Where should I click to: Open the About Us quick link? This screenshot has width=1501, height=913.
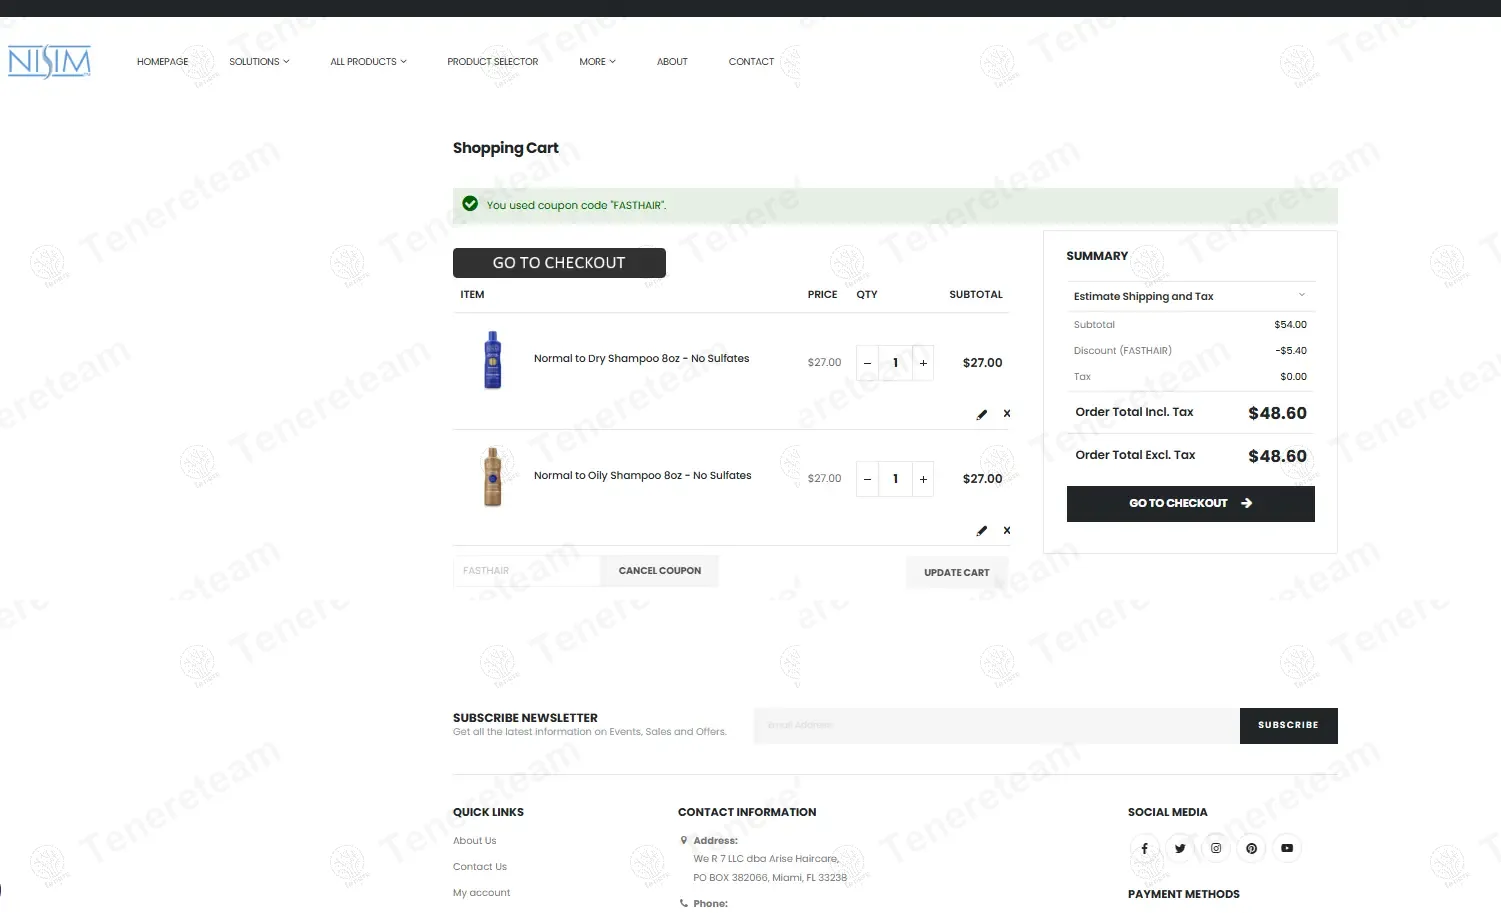(474, 841)
